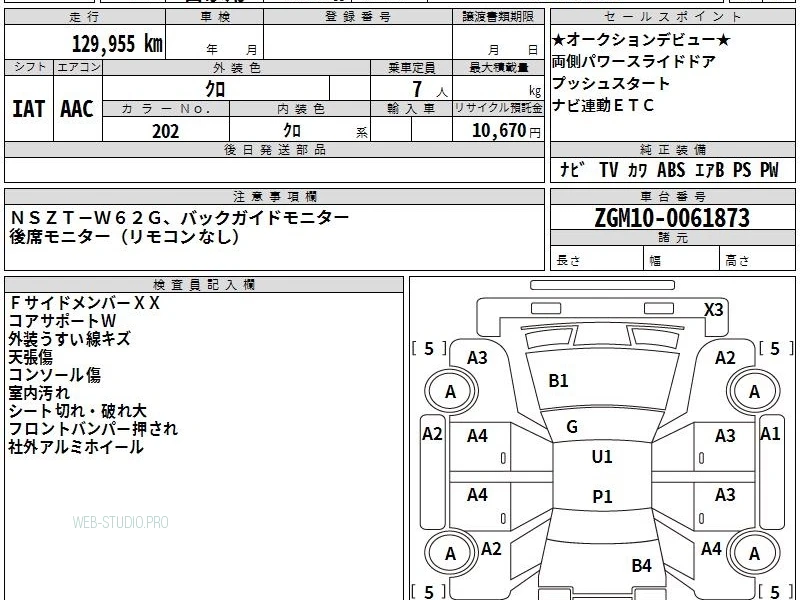The width and height of the screenshot is (800, 600).
Task: Click the ★オークションデビュー★ line
Action: (641, 39)
